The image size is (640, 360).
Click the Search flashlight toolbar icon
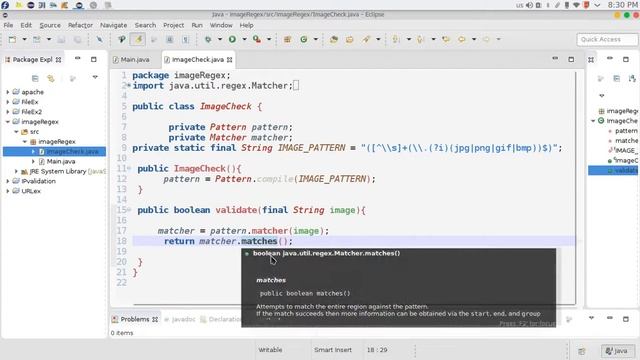[366, 40]
